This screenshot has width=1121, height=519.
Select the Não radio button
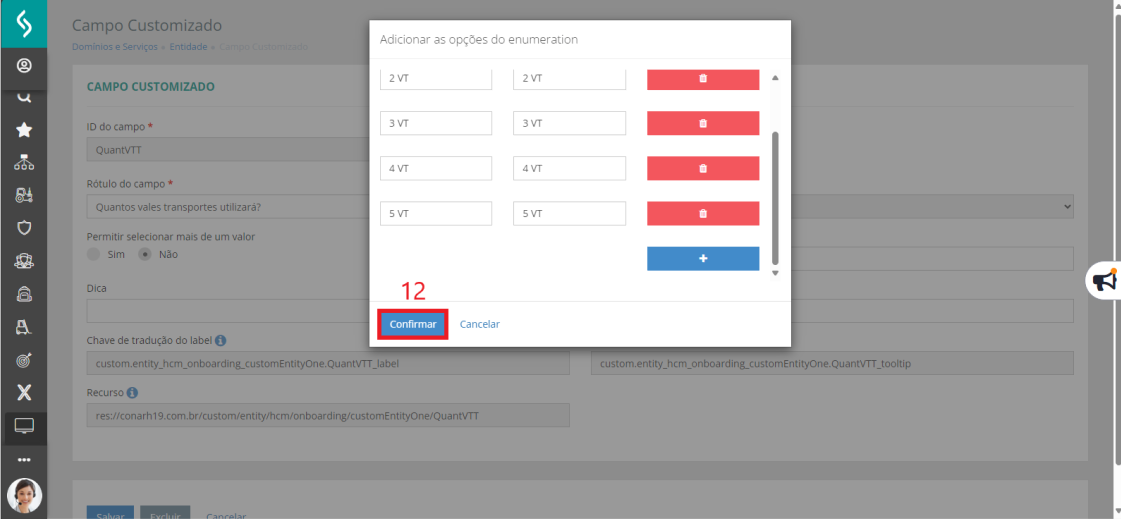(145, 254)
